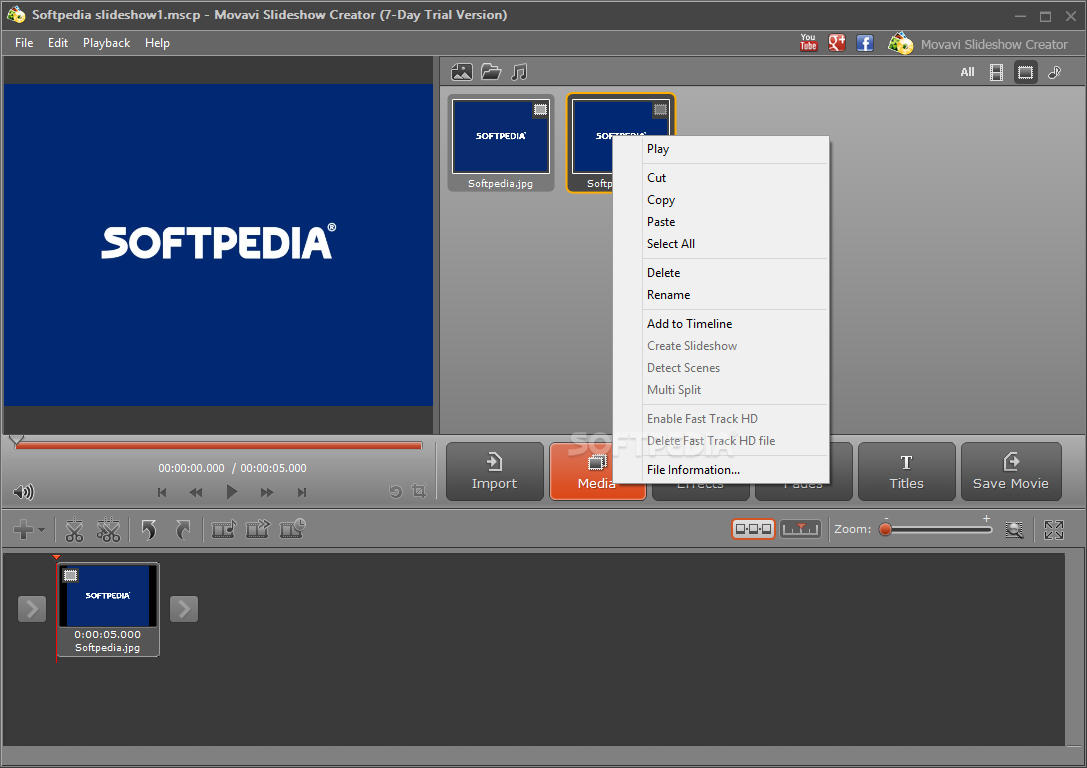The width and height of the screenshot is (1087, 768).
Task: Click the zoom to fit magnifier icon
Action: click(x=1014, y=530)
